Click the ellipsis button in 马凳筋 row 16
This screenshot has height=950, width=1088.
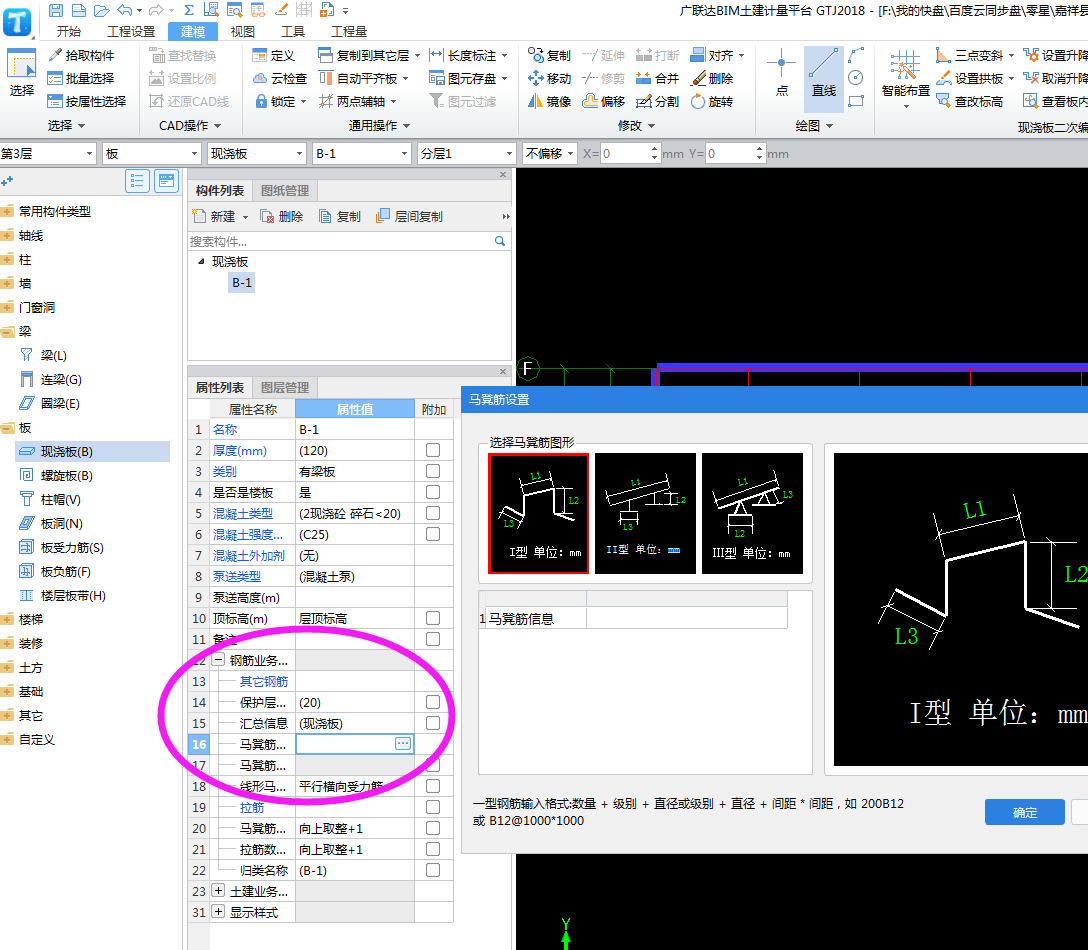click(402, 744)
